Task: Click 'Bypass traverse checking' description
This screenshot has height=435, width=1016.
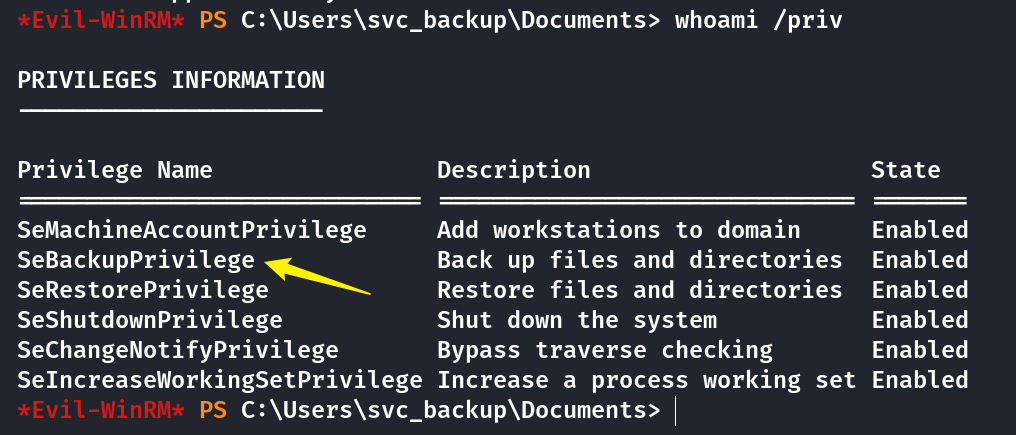Action: [x=605, y=350]
